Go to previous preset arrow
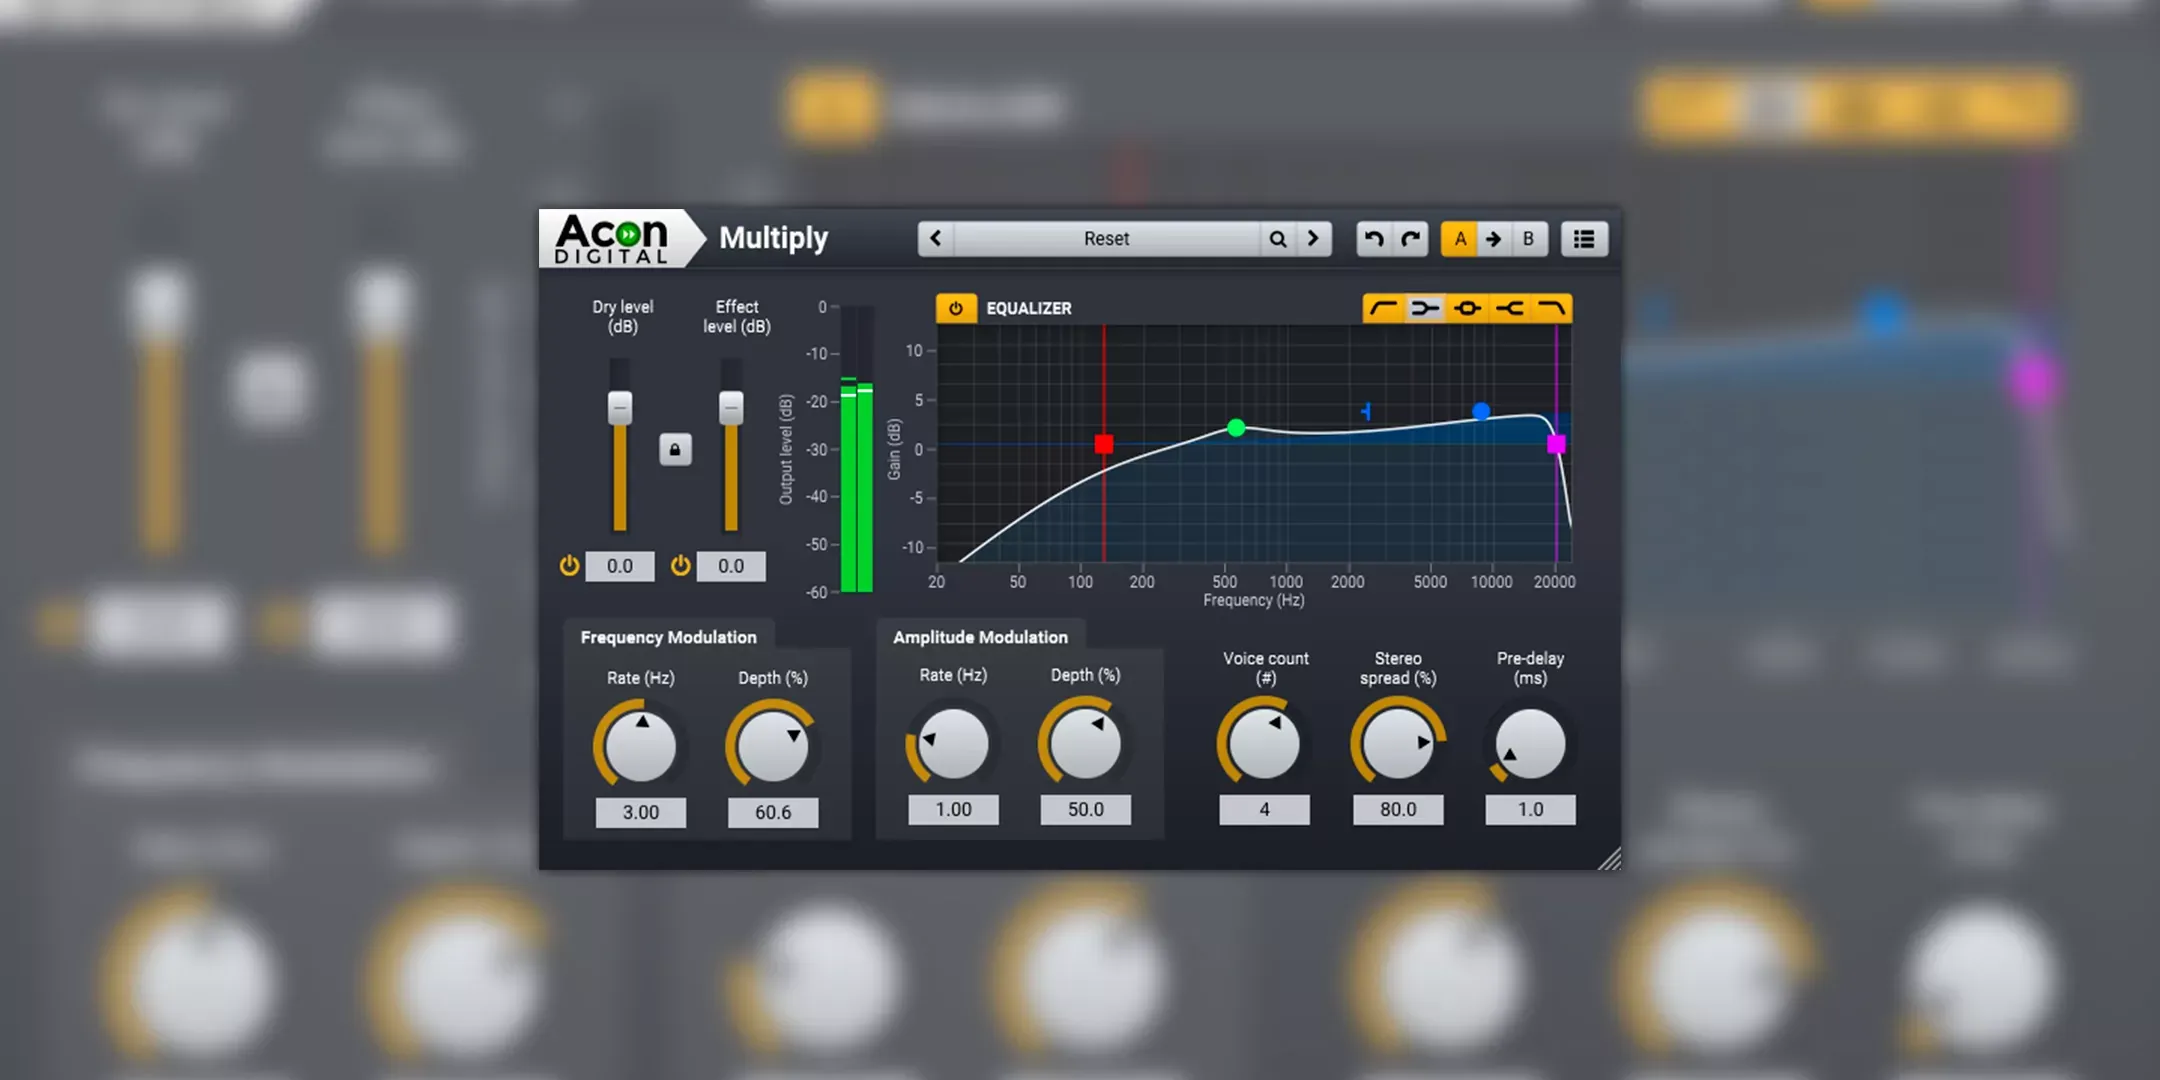 pos(936,239)
